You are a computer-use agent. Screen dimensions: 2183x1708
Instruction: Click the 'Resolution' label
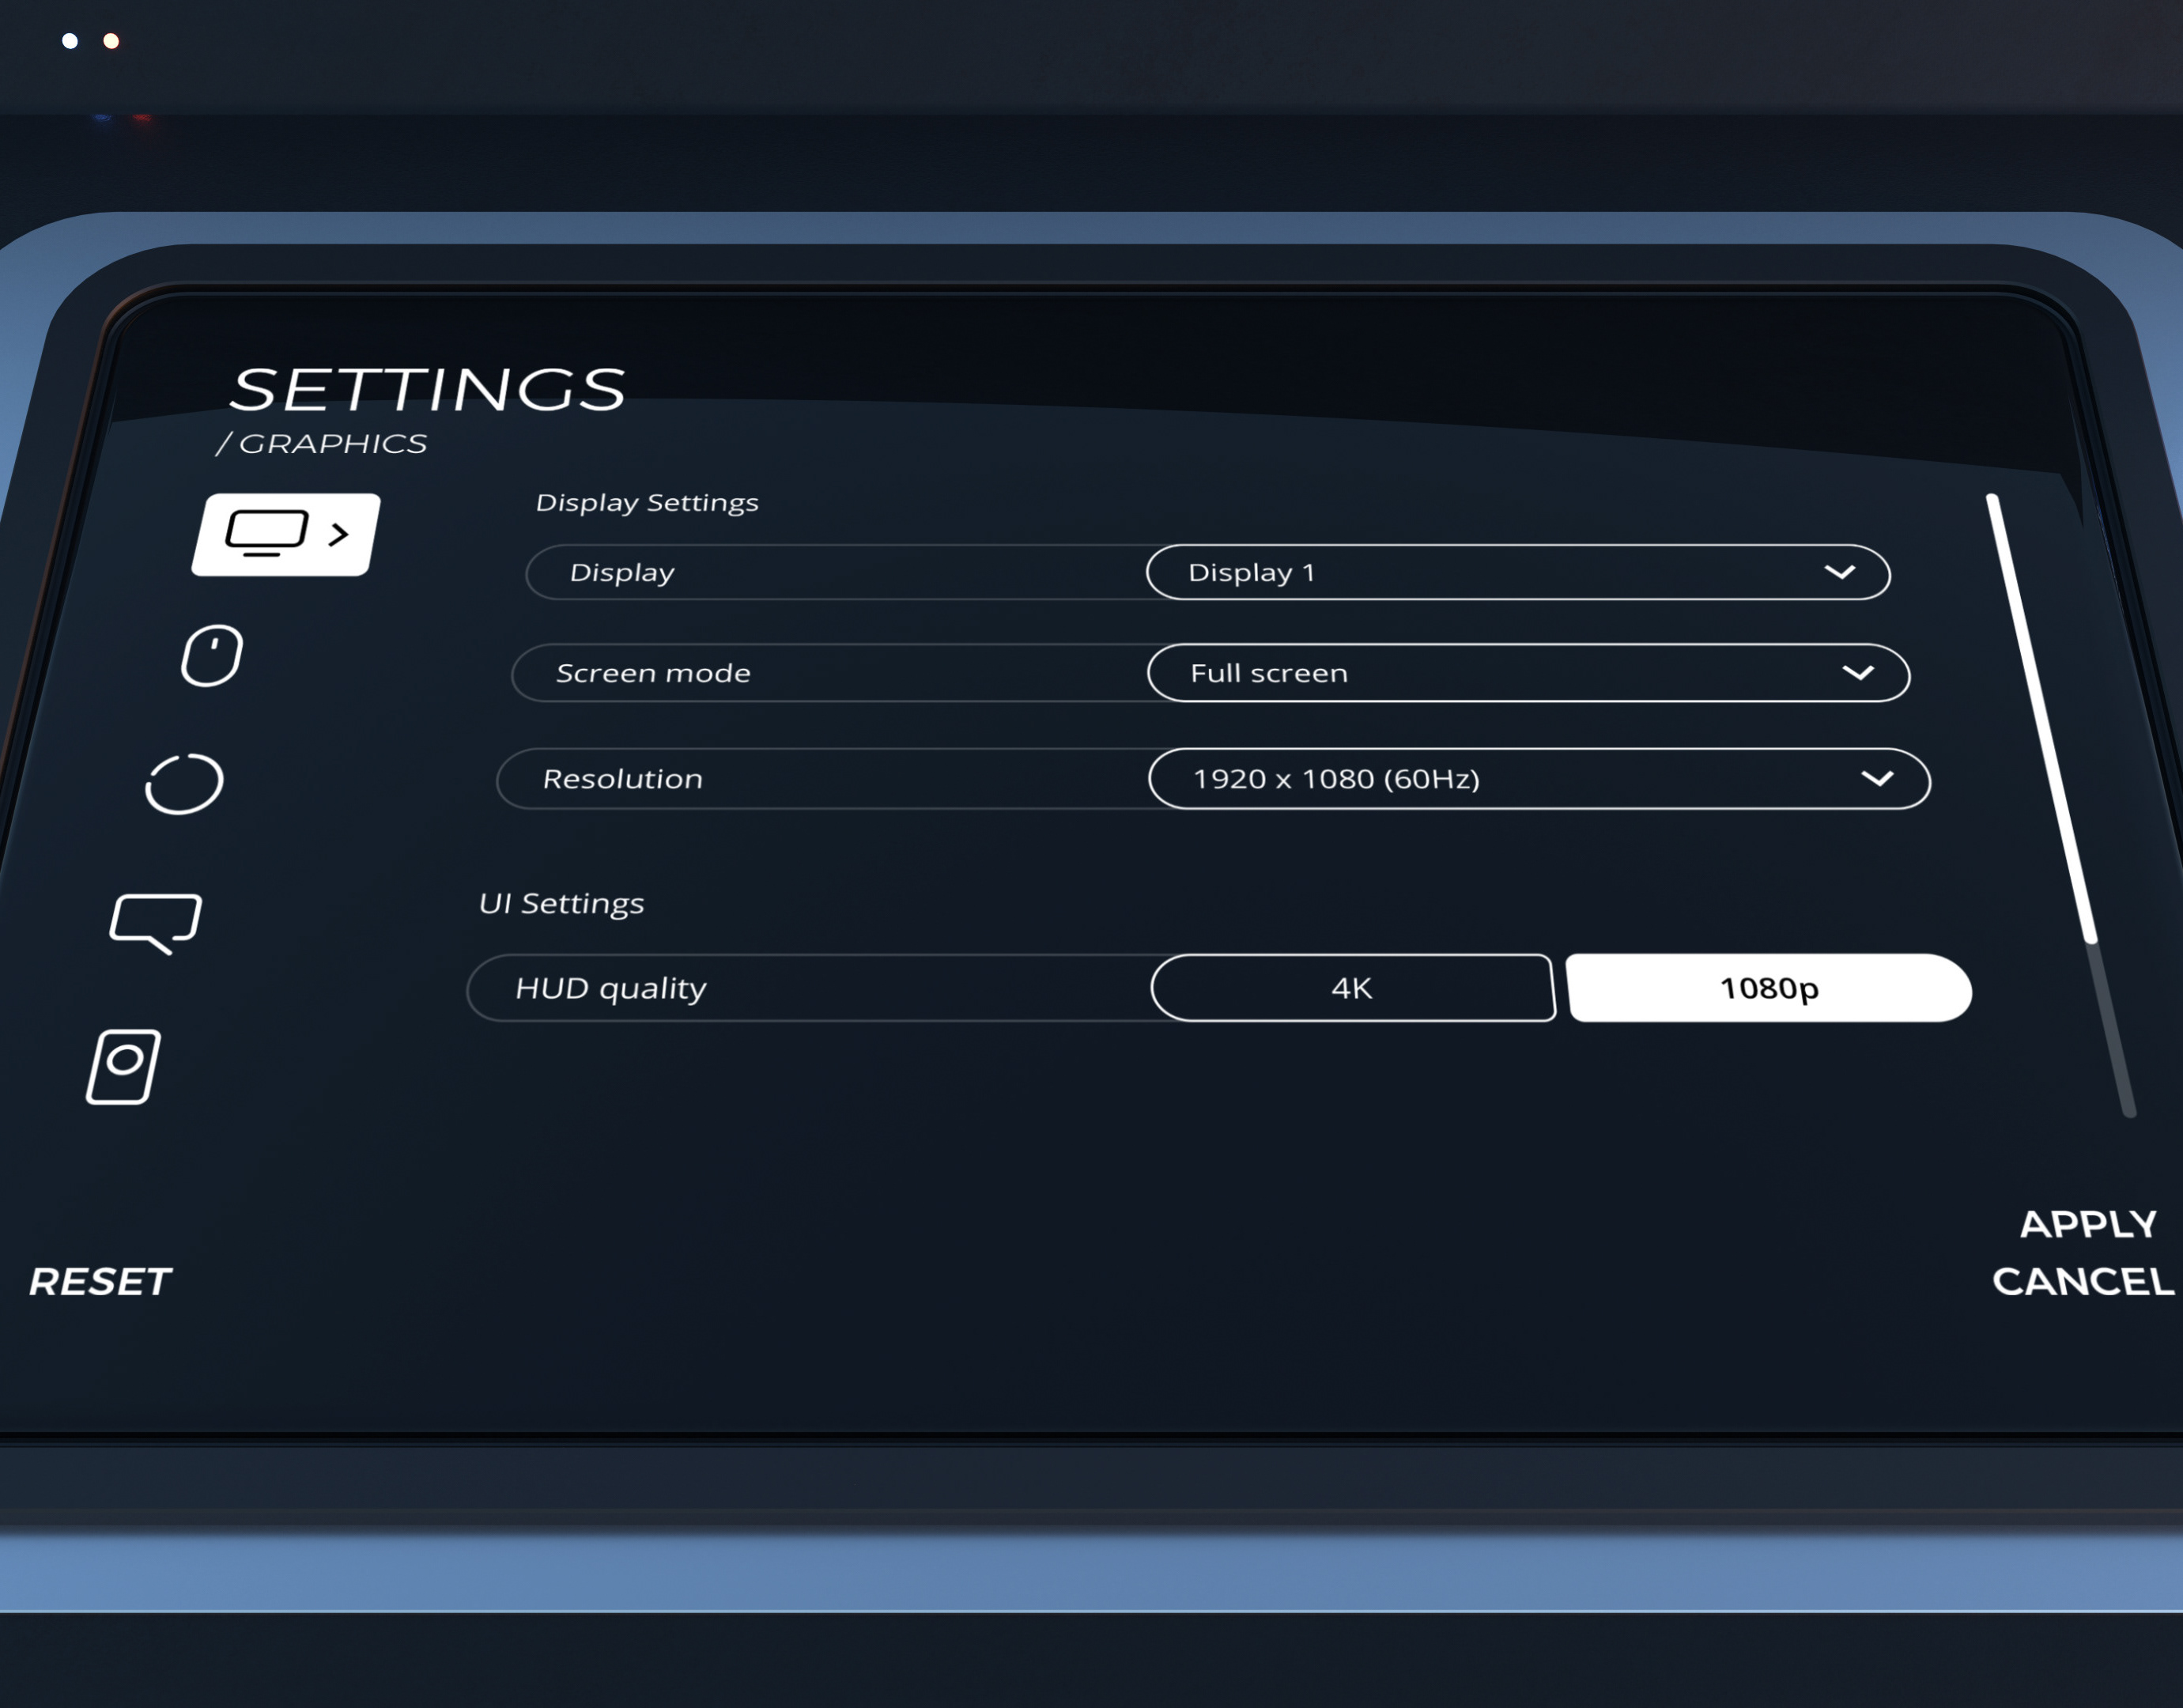622,779
